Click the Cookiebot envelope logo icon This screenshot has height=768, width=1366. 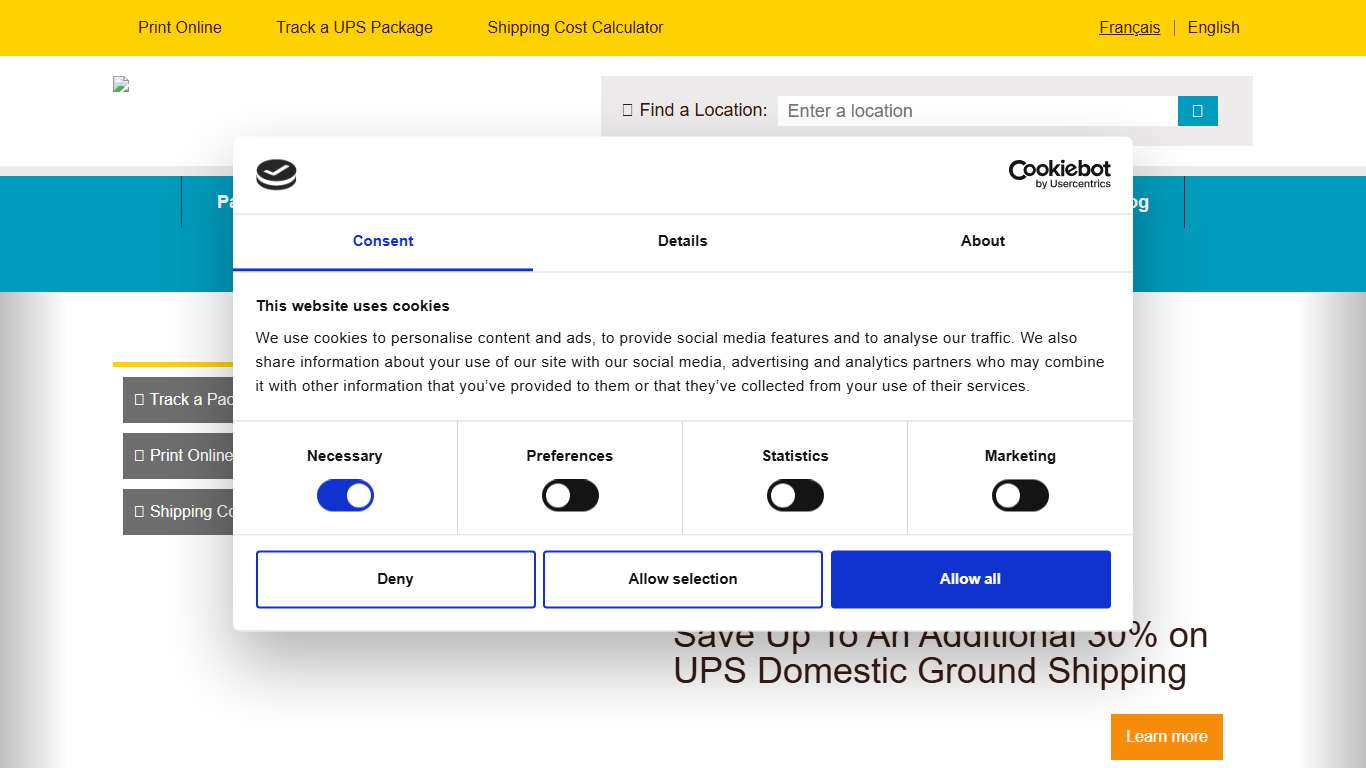tap(276, 174)
